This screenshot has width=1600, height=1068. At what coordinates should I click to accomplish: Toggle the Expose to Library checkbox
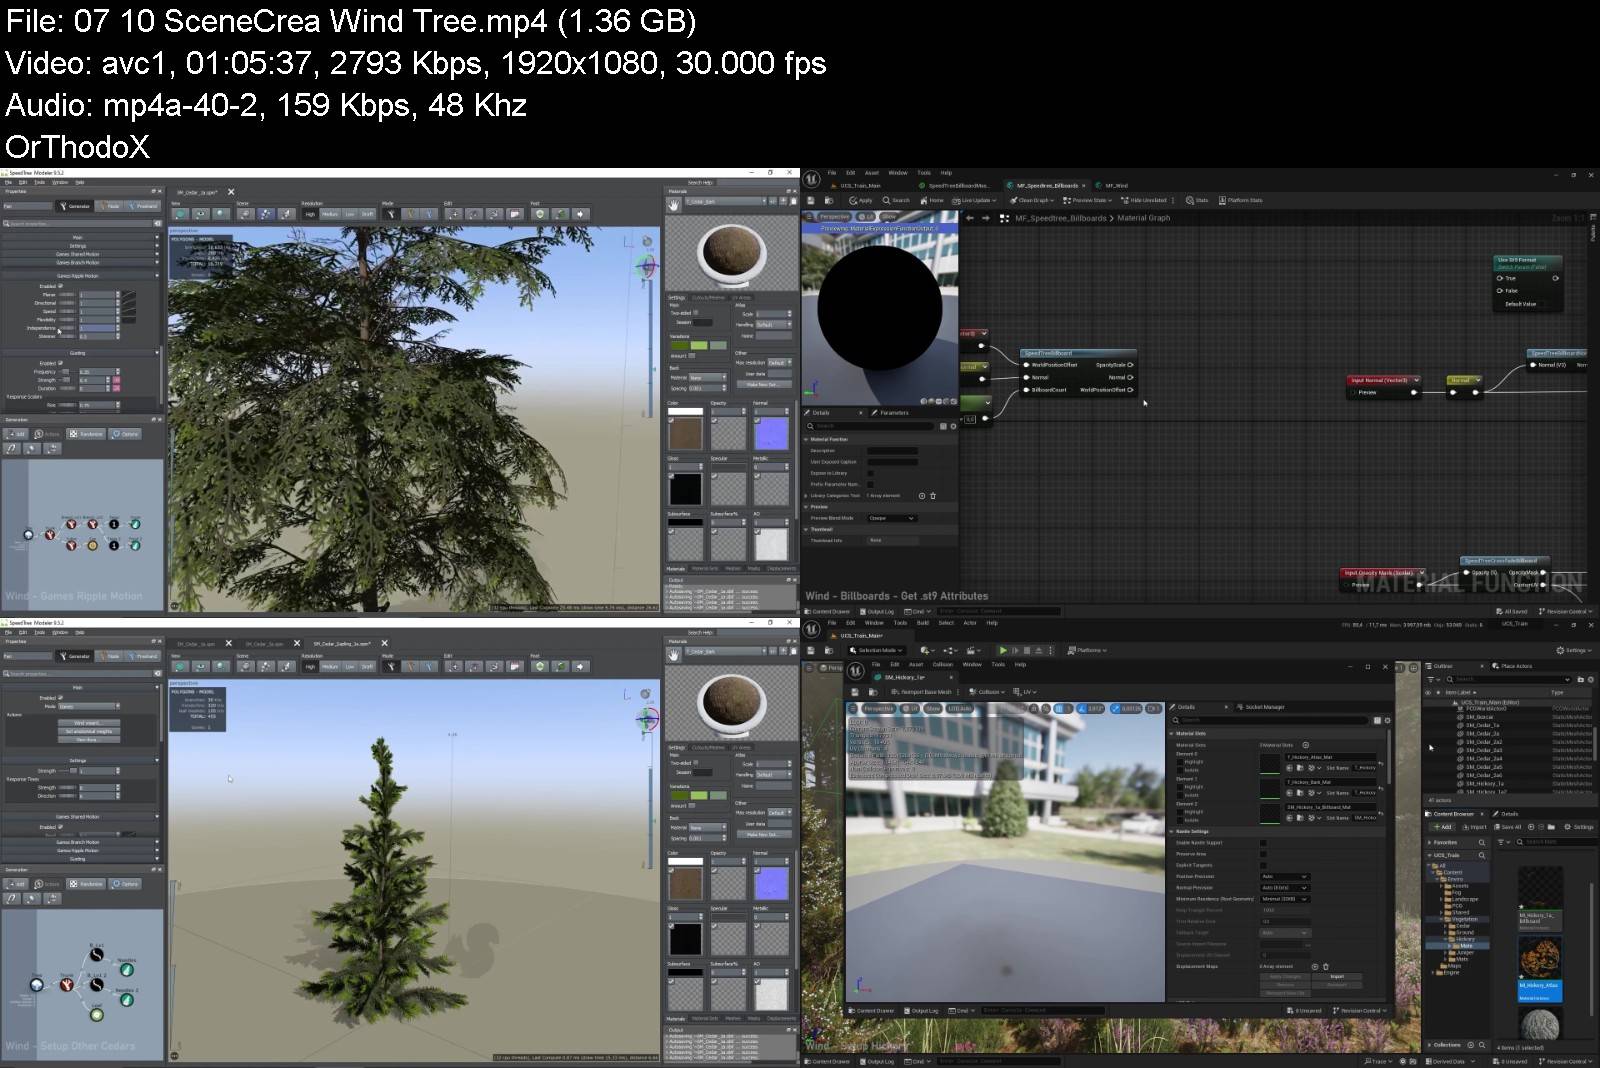[x=870, y=473]
